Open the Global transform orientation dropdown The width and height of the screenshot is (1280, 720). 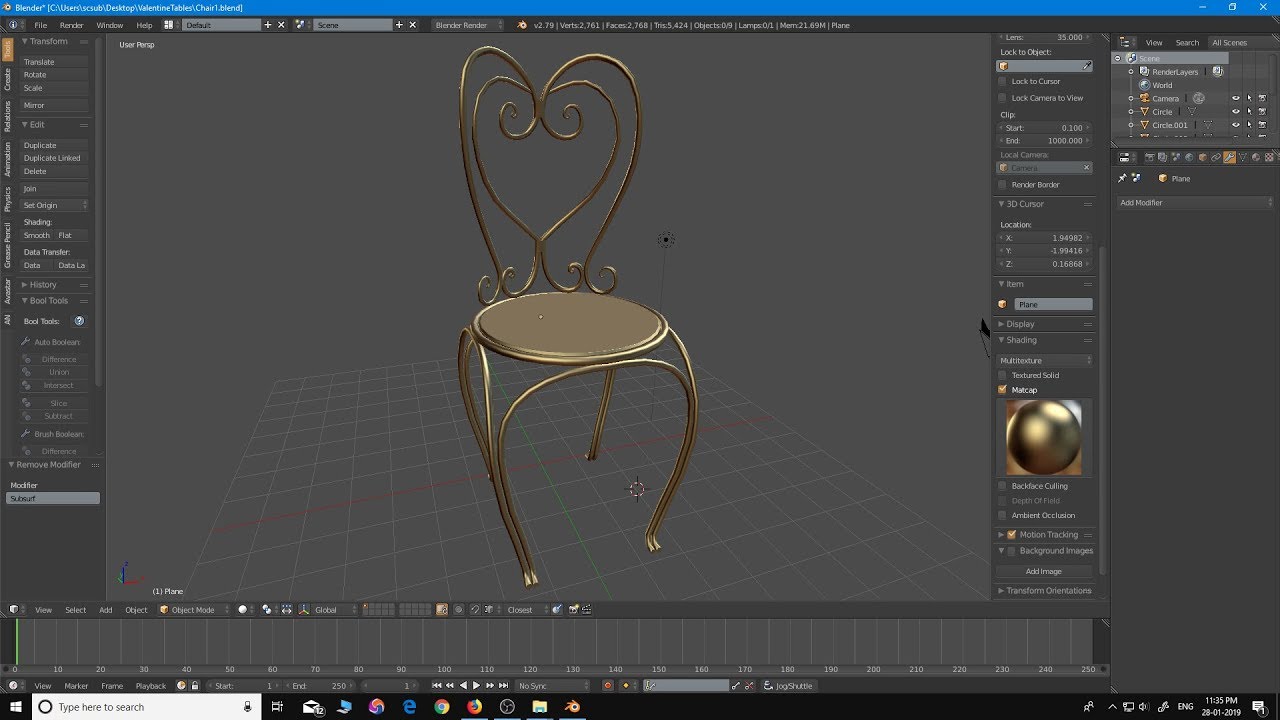328,610
